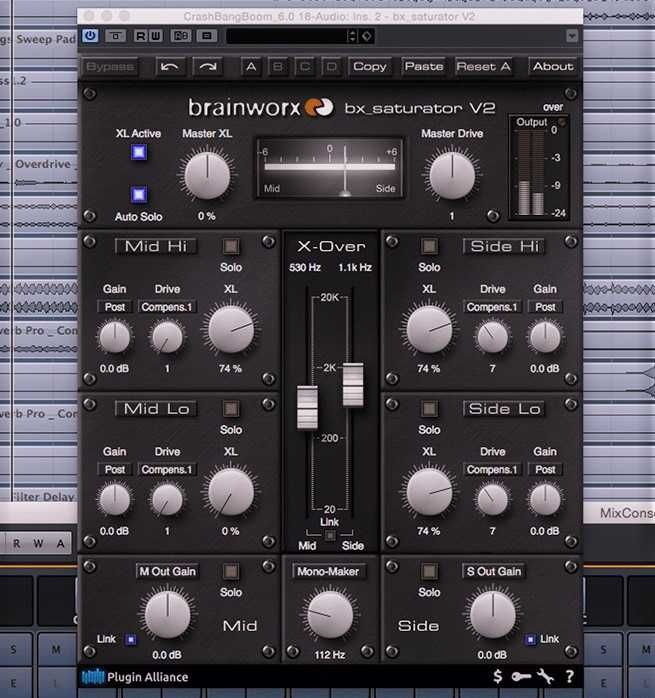The height and width of the screenshot is (698, 655).
Task: Click the Mono-Maker frequency knob
Action: pyautogui.click(x=330, y=615)
